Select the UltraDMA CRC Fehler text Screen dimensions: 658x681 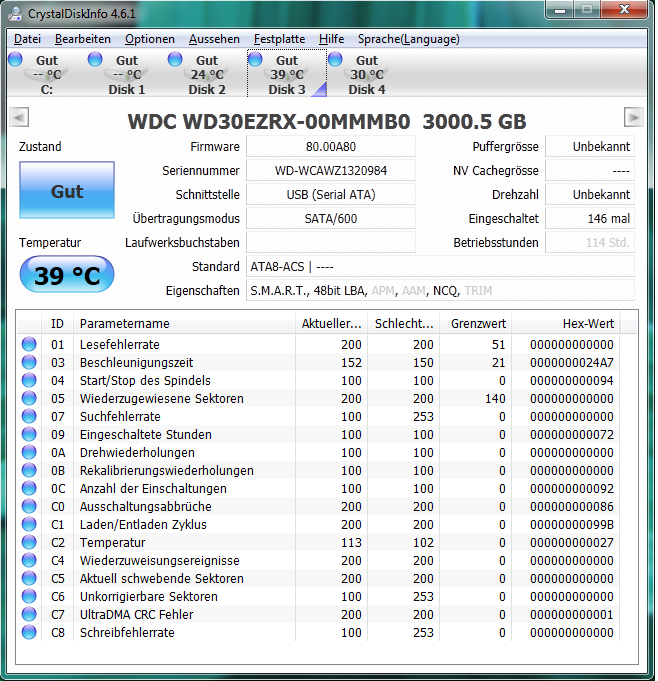[x=136, y=615]
